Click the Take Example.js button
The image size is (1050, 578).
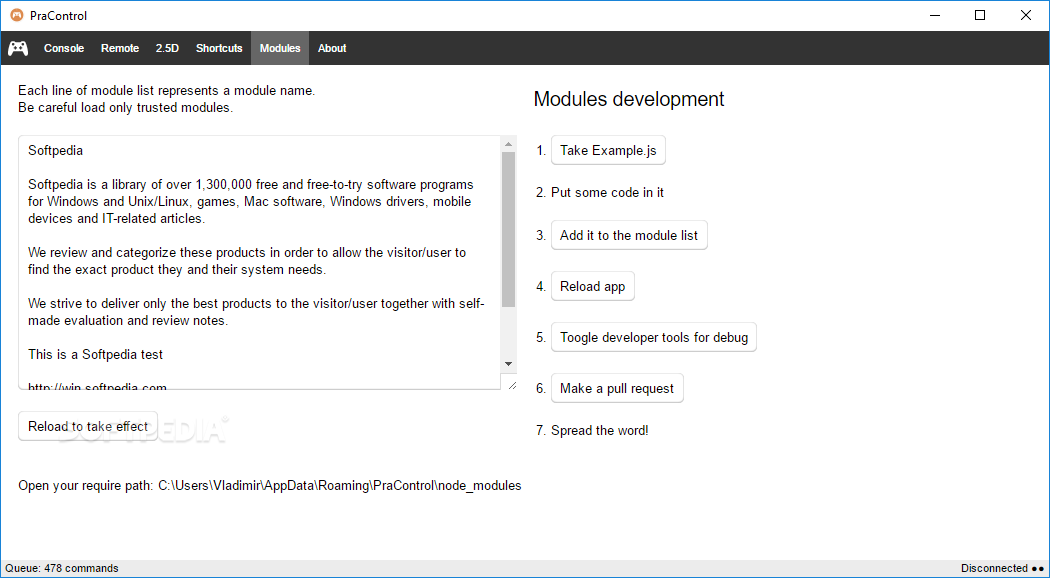pos(608,150)
